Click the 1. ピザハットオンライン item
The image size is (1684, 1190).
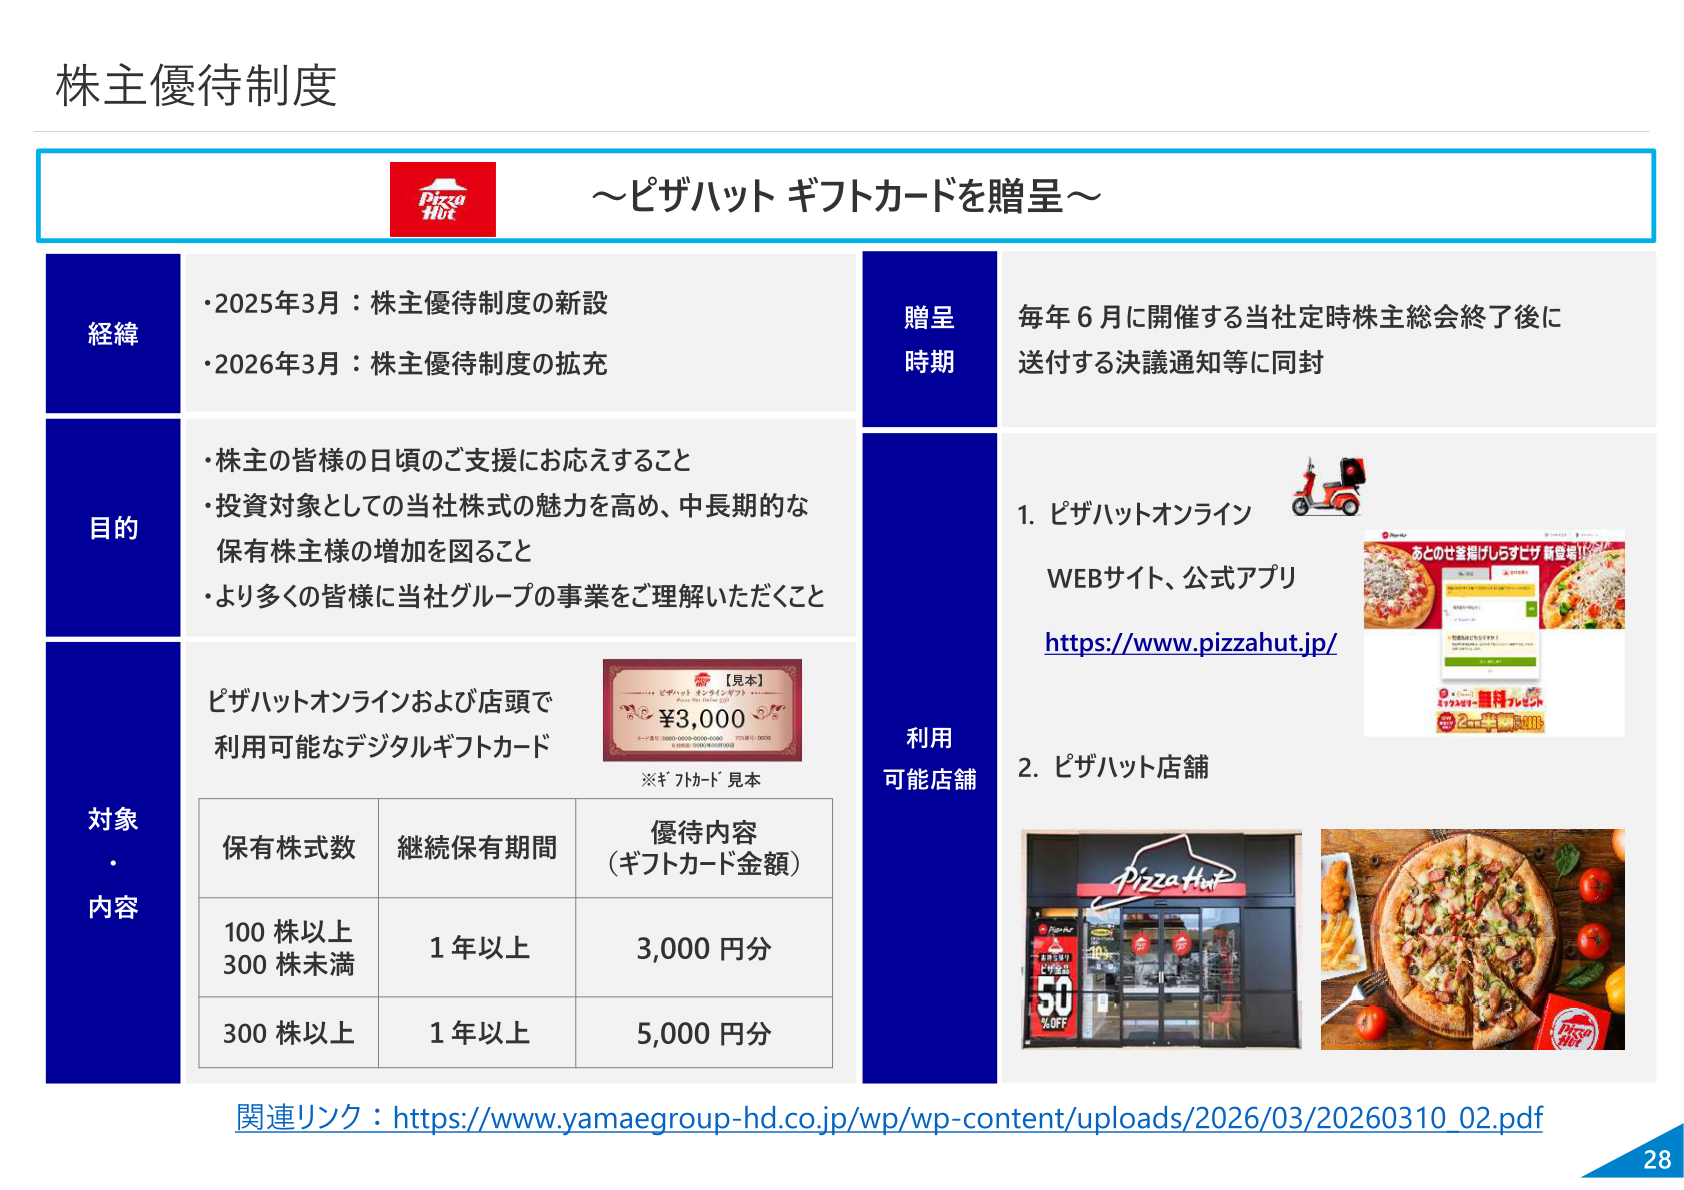click(x=1134, y=514)
